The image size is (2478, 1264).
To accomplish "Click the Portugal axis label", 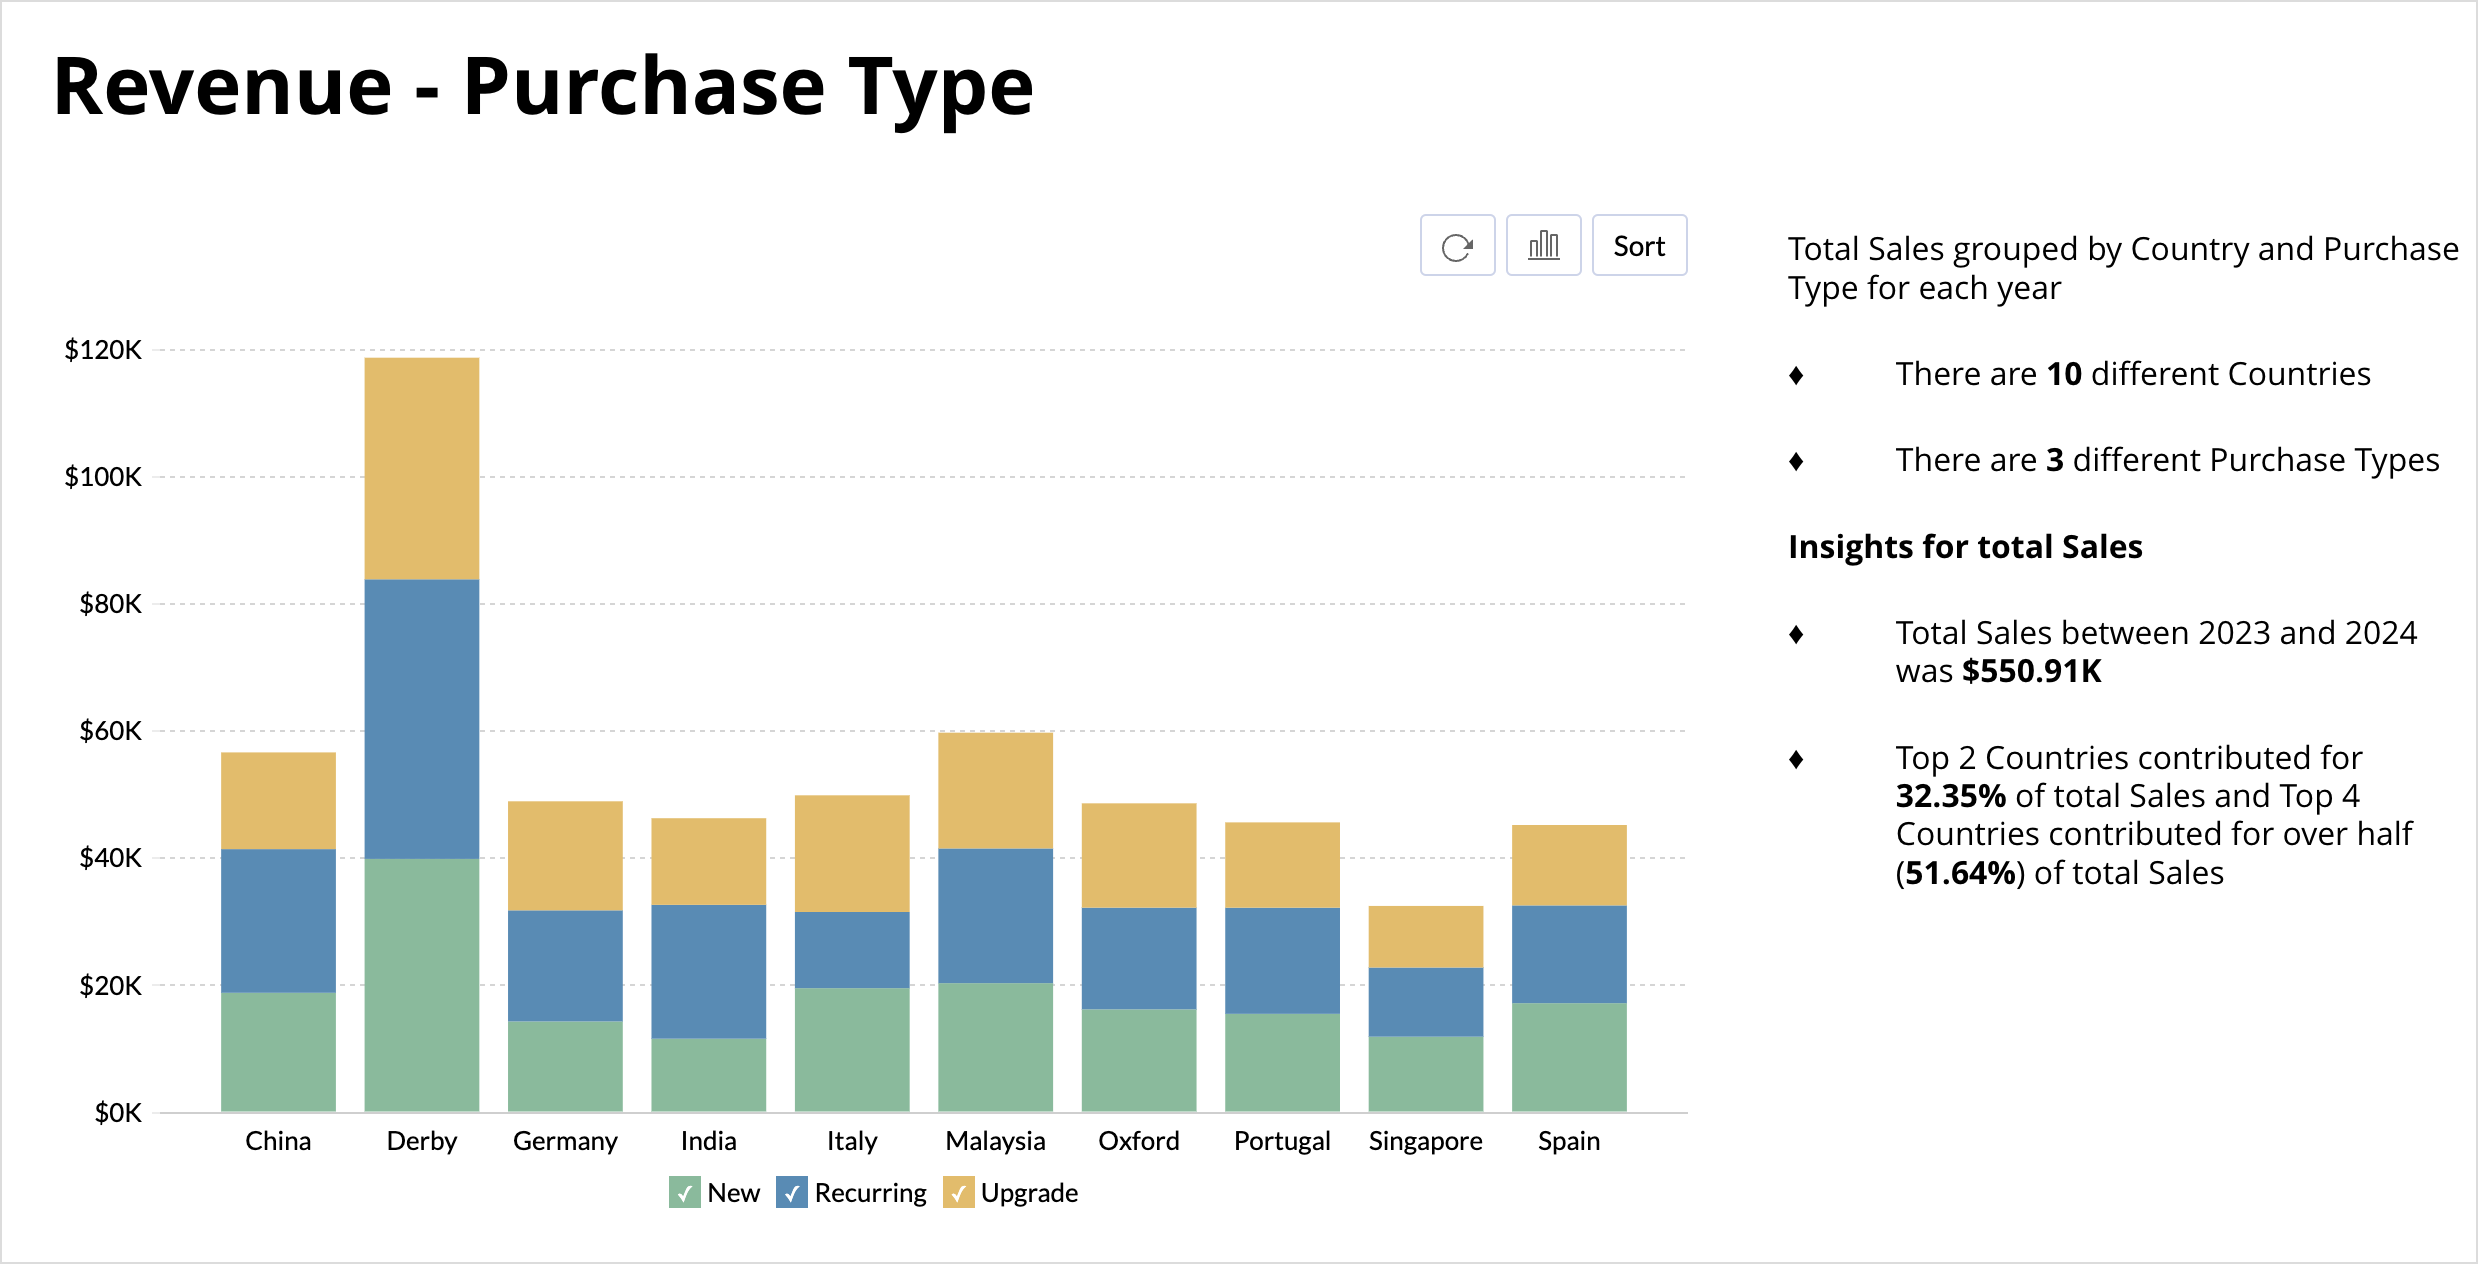I will click(x=1282, y=1141).
